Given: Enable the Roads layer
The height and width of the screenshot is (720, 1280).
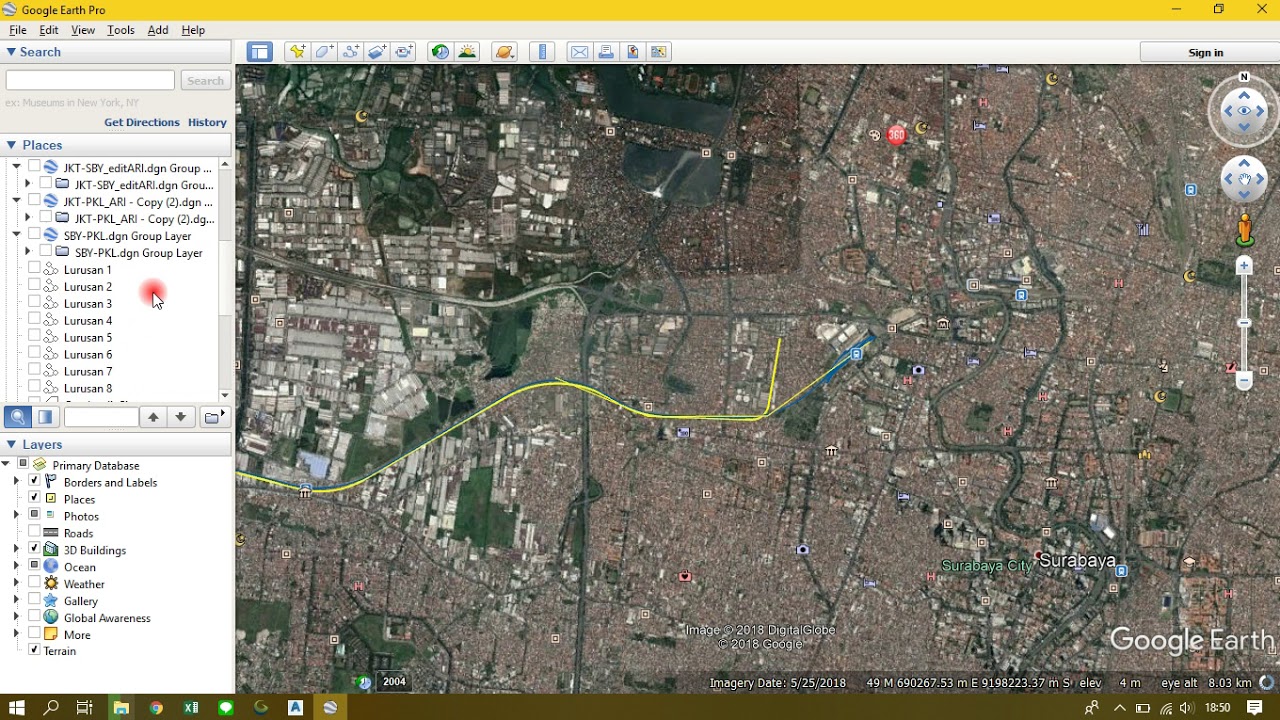Looking at the screenshot, I should click(34, 533).
